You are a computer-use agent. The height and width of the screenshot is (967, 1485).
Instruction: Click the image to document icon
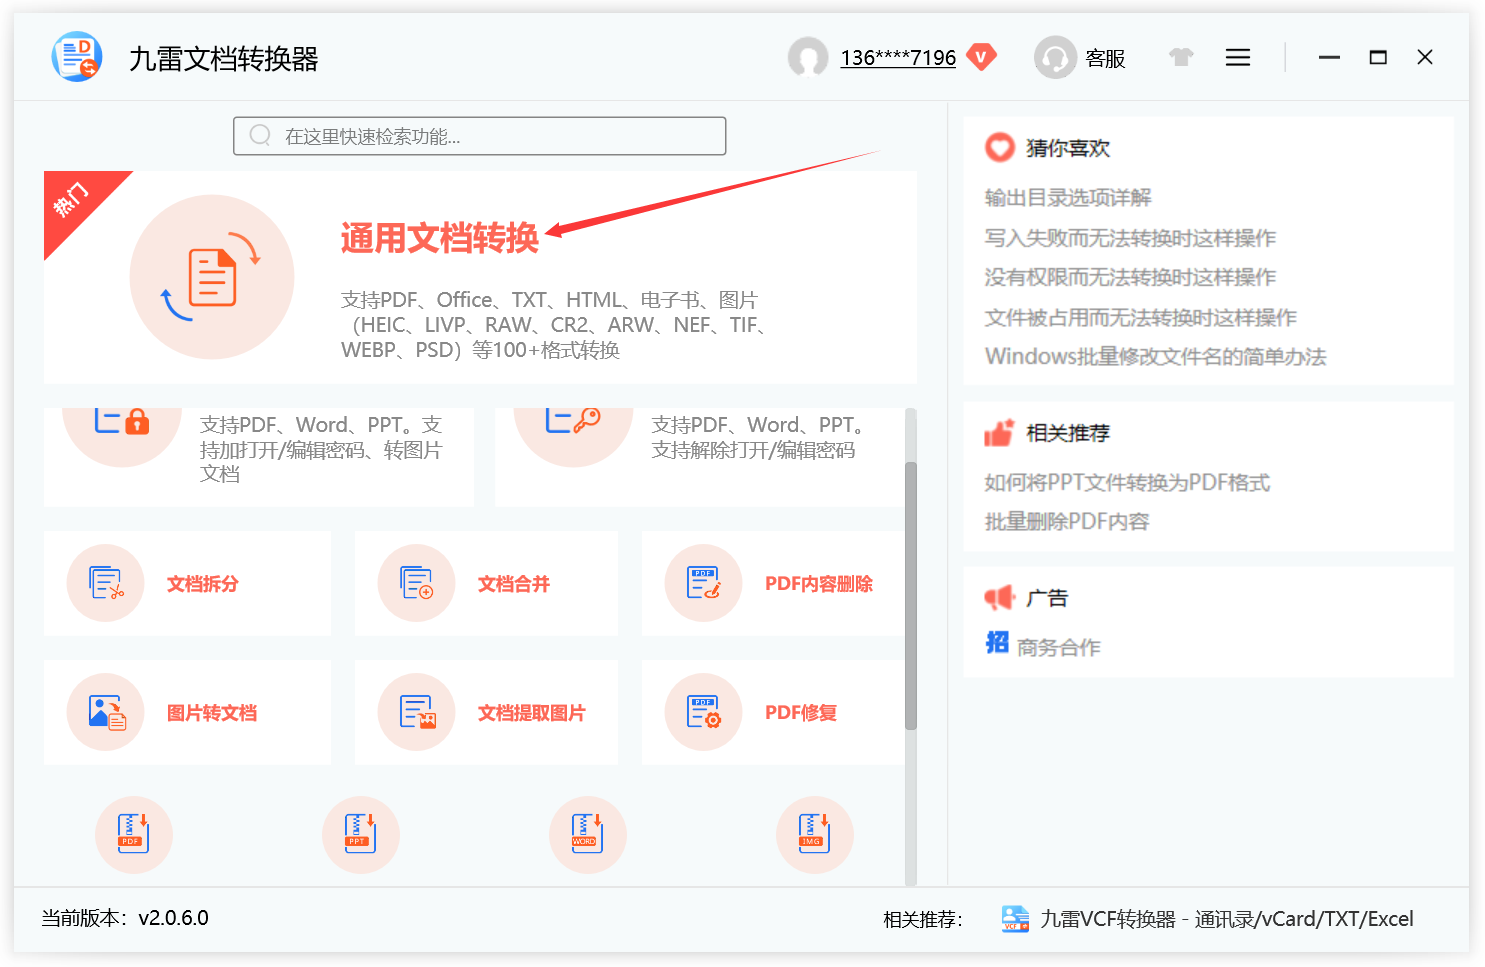pyautogui.click(x=106, y=712)
